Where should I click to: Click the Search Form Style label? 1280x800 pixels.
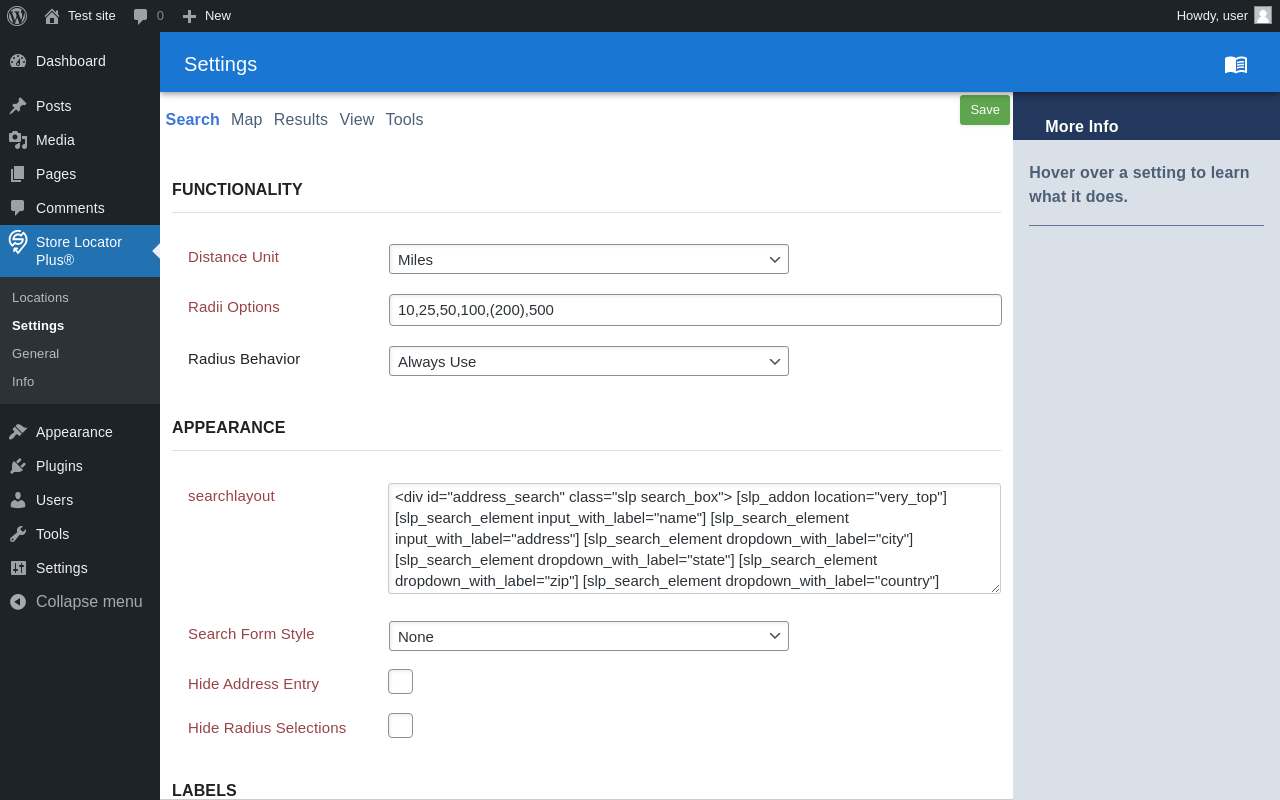pos(251,634)
